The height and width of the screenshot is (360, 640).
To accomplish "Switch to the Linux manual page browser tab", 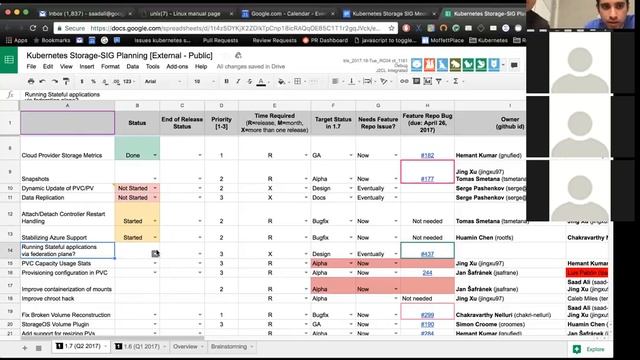I will tap(185, 13).
